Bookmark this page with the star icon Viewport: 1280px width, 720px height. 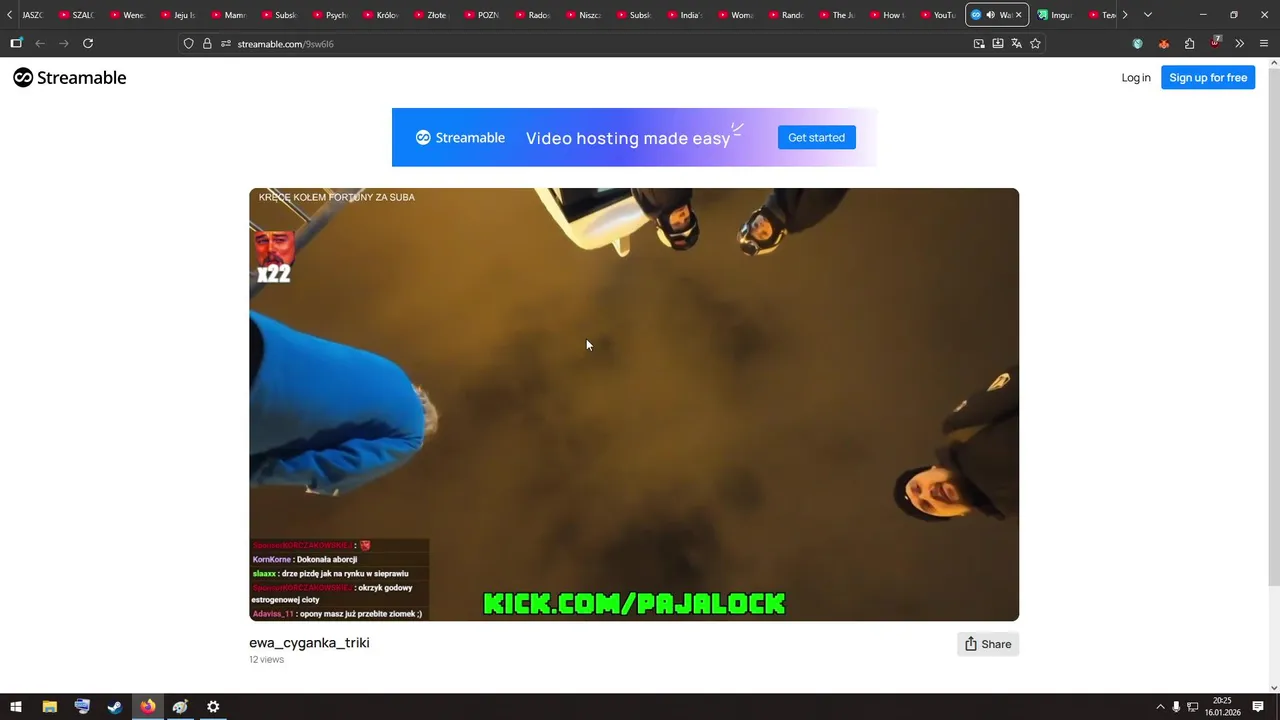click(1035, 44)
